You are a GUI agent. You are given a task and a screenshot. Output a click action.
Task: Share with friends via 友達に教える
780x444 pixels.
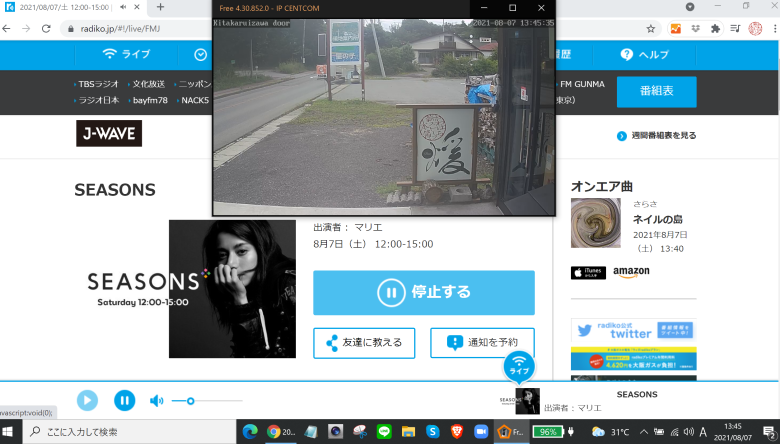pyautogui.click(x=364, y=343)
